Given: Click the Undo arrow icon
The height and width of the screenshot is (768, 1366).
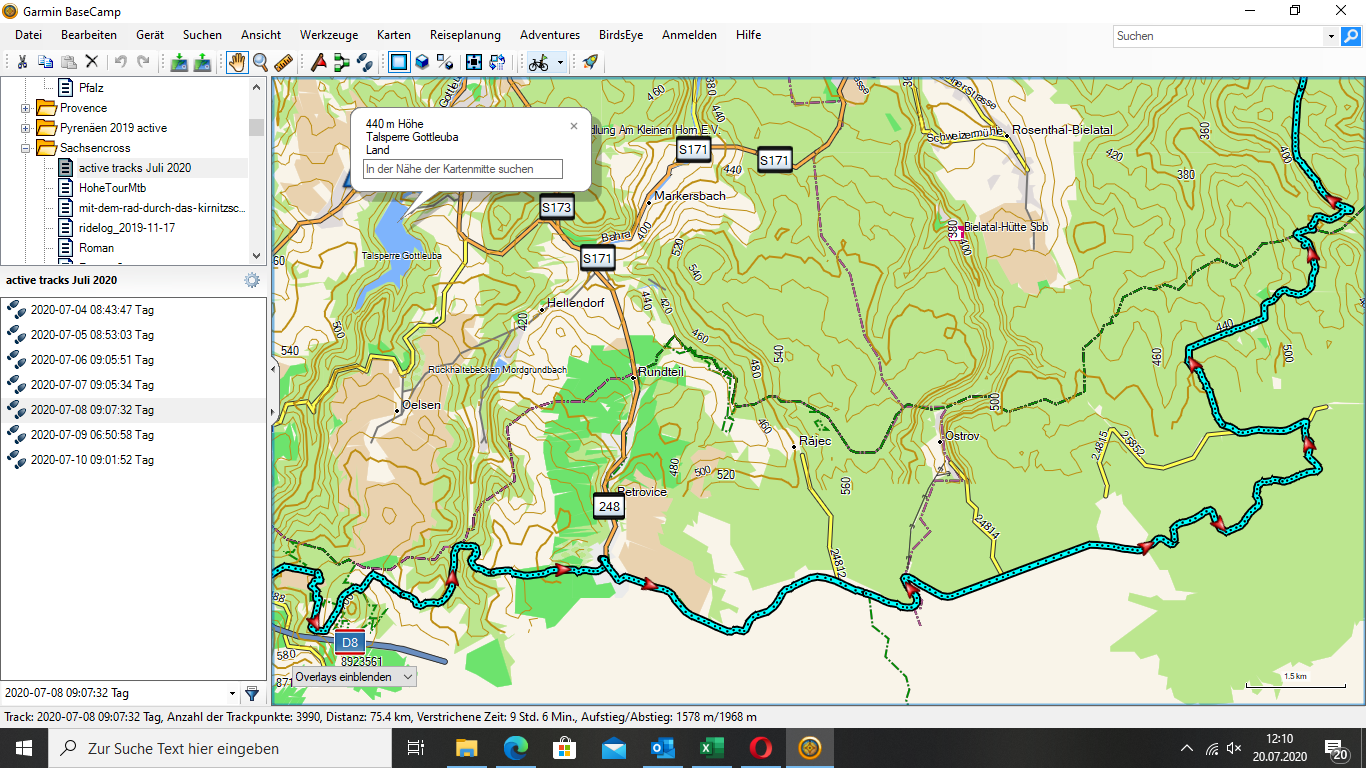Looking at the screenshot, I should (x=120, y=62).
